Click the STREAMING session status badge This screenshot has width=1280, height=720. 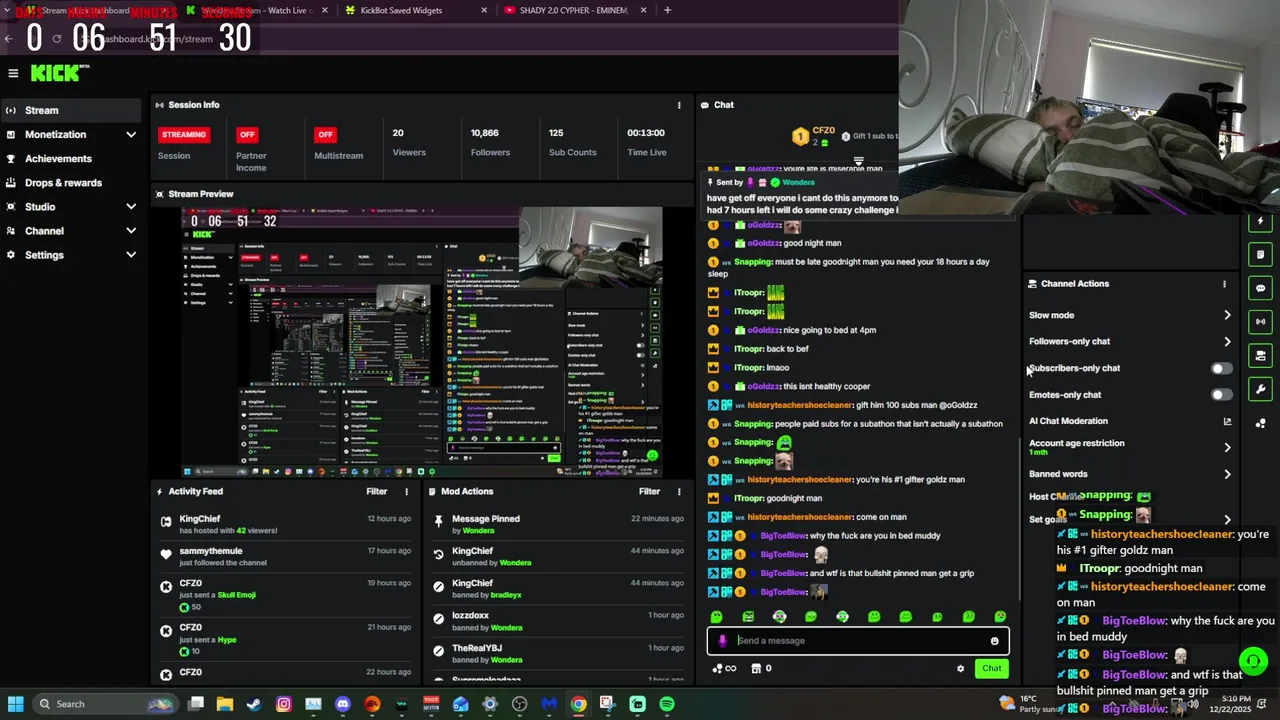click(x=184, y=134)
